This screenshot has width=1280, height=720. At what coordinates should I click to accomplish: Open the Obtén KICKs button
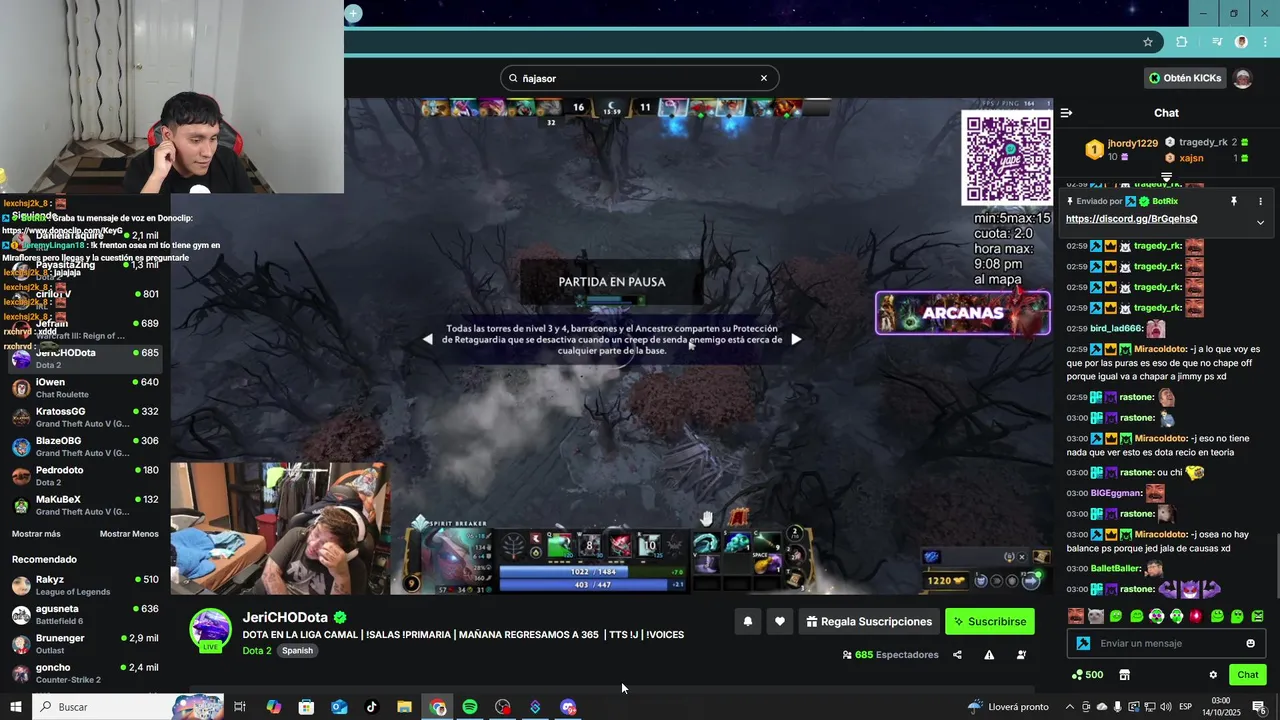tap(1186, 78)
